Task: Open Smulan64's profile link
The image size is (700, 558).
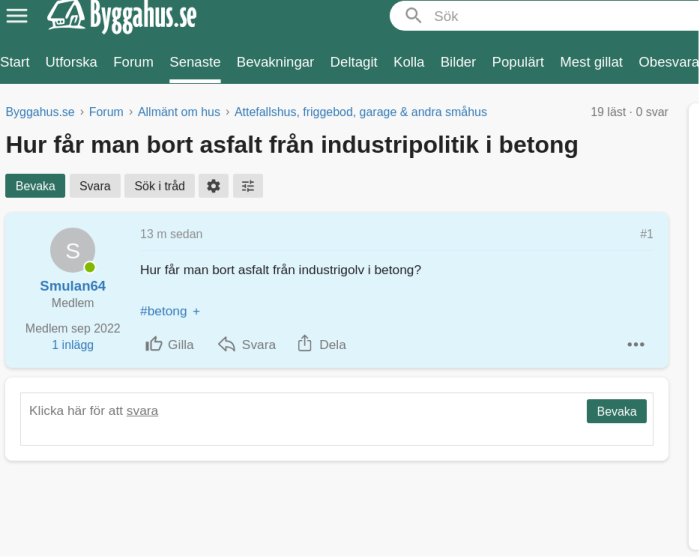Action: pos(73,286)
